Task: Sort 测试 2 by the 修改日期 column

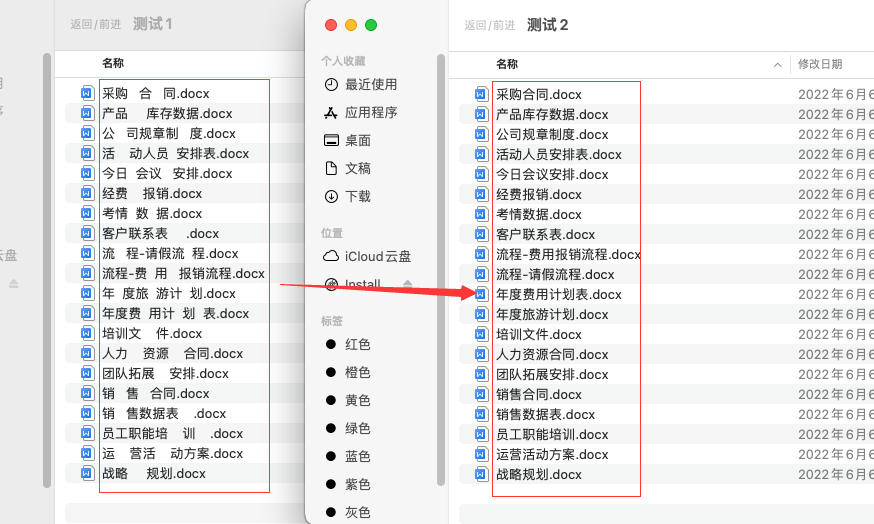Action: (820, 65)
